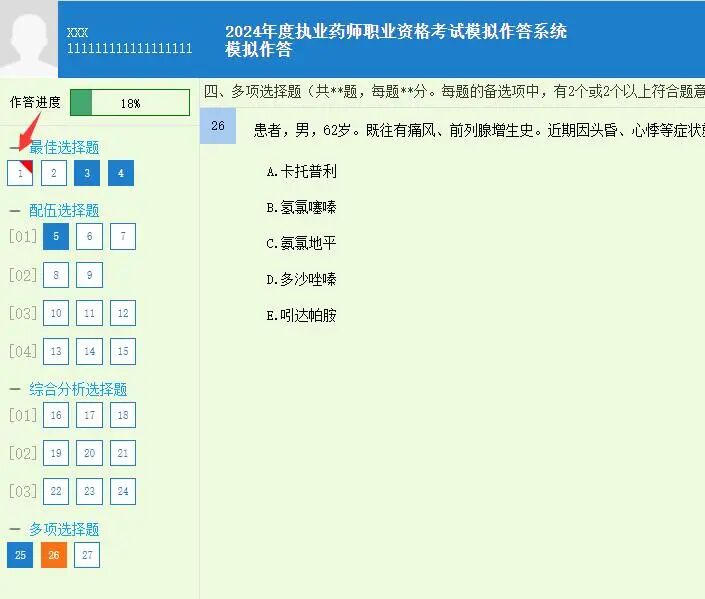Go to question 7
The height and width of the screenshot is (599, 705).
tap(123, 237)
